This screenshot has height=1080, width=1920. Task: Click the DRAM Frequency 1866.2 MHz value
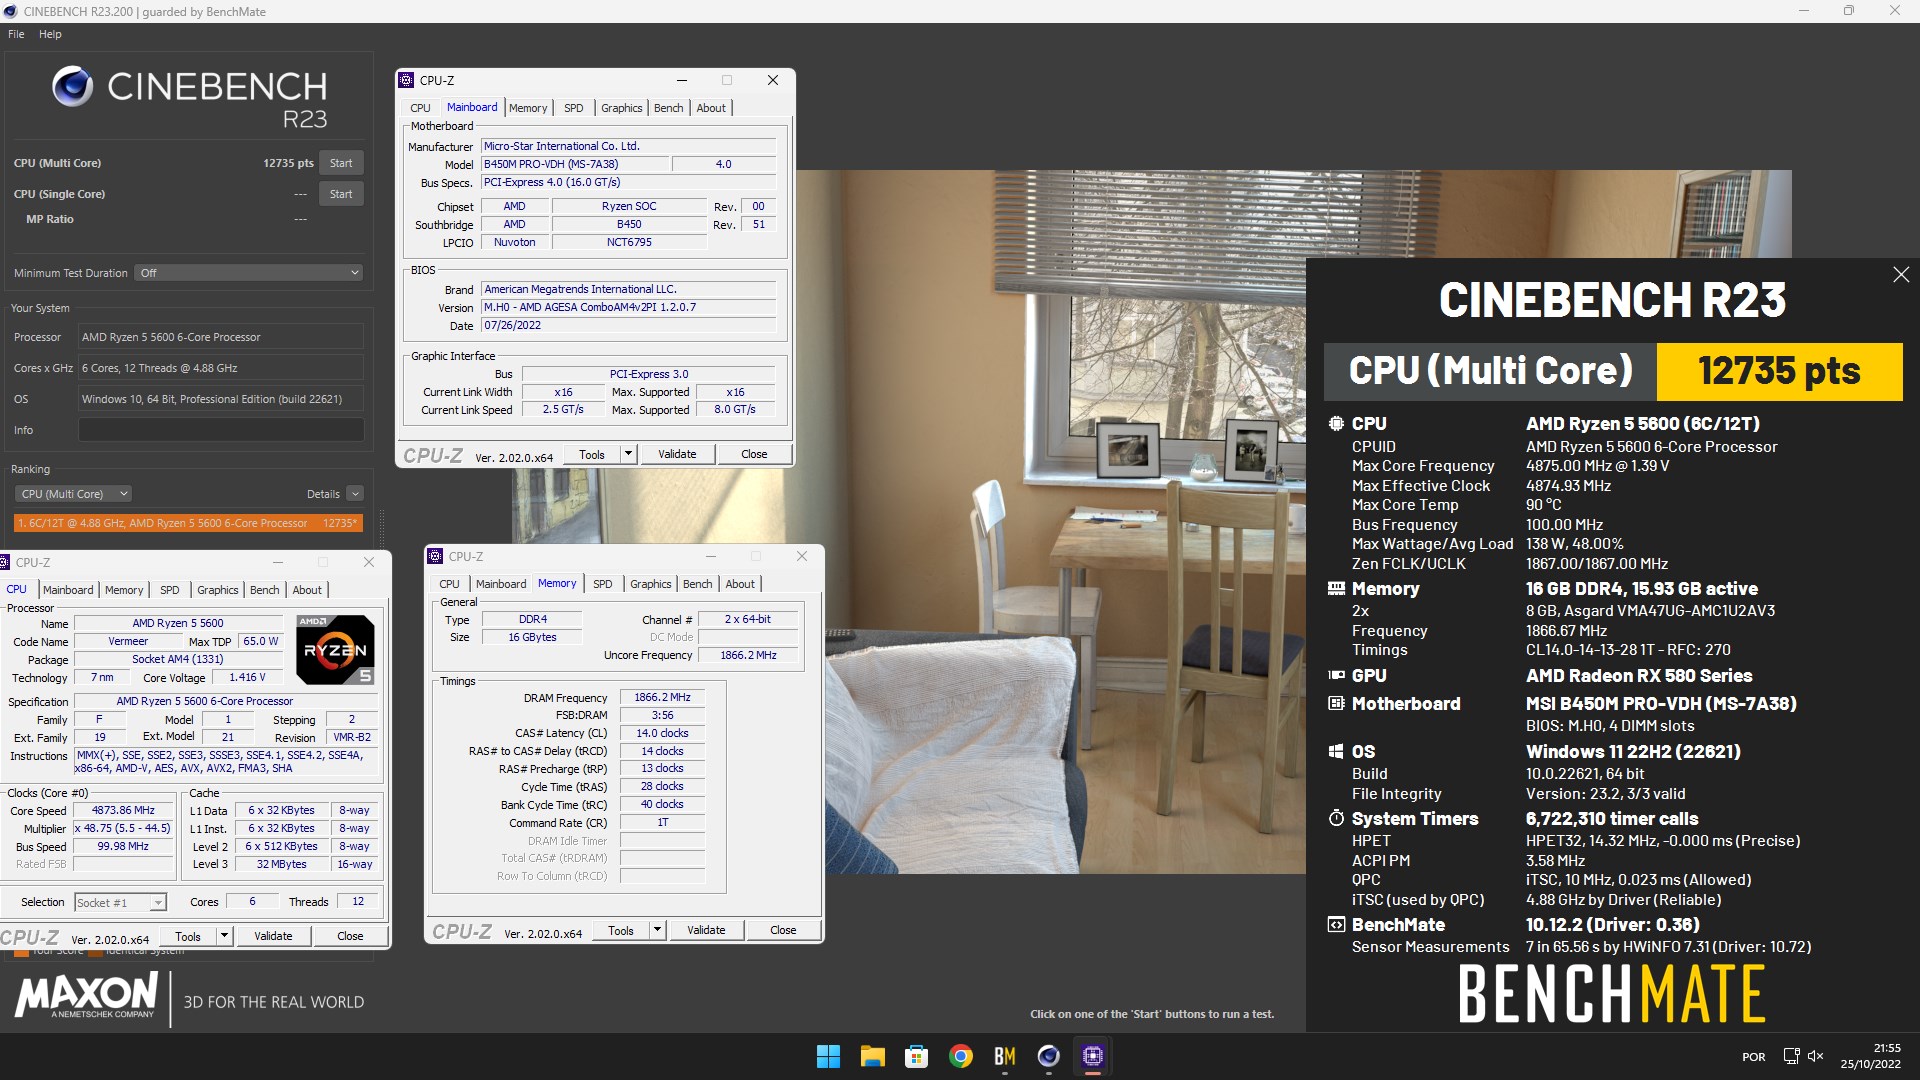(x=662, y=698)
